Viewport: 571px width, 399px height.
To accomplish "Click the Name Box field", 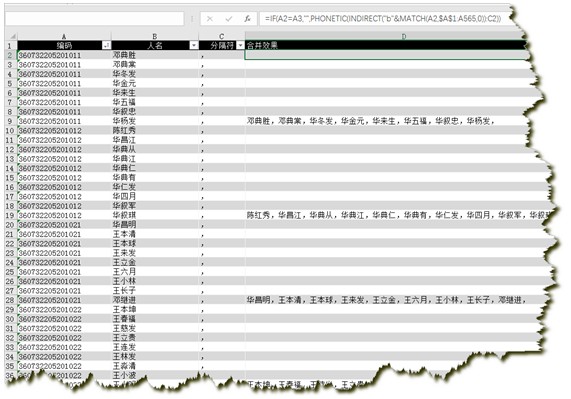I will [x=94, y=19].
